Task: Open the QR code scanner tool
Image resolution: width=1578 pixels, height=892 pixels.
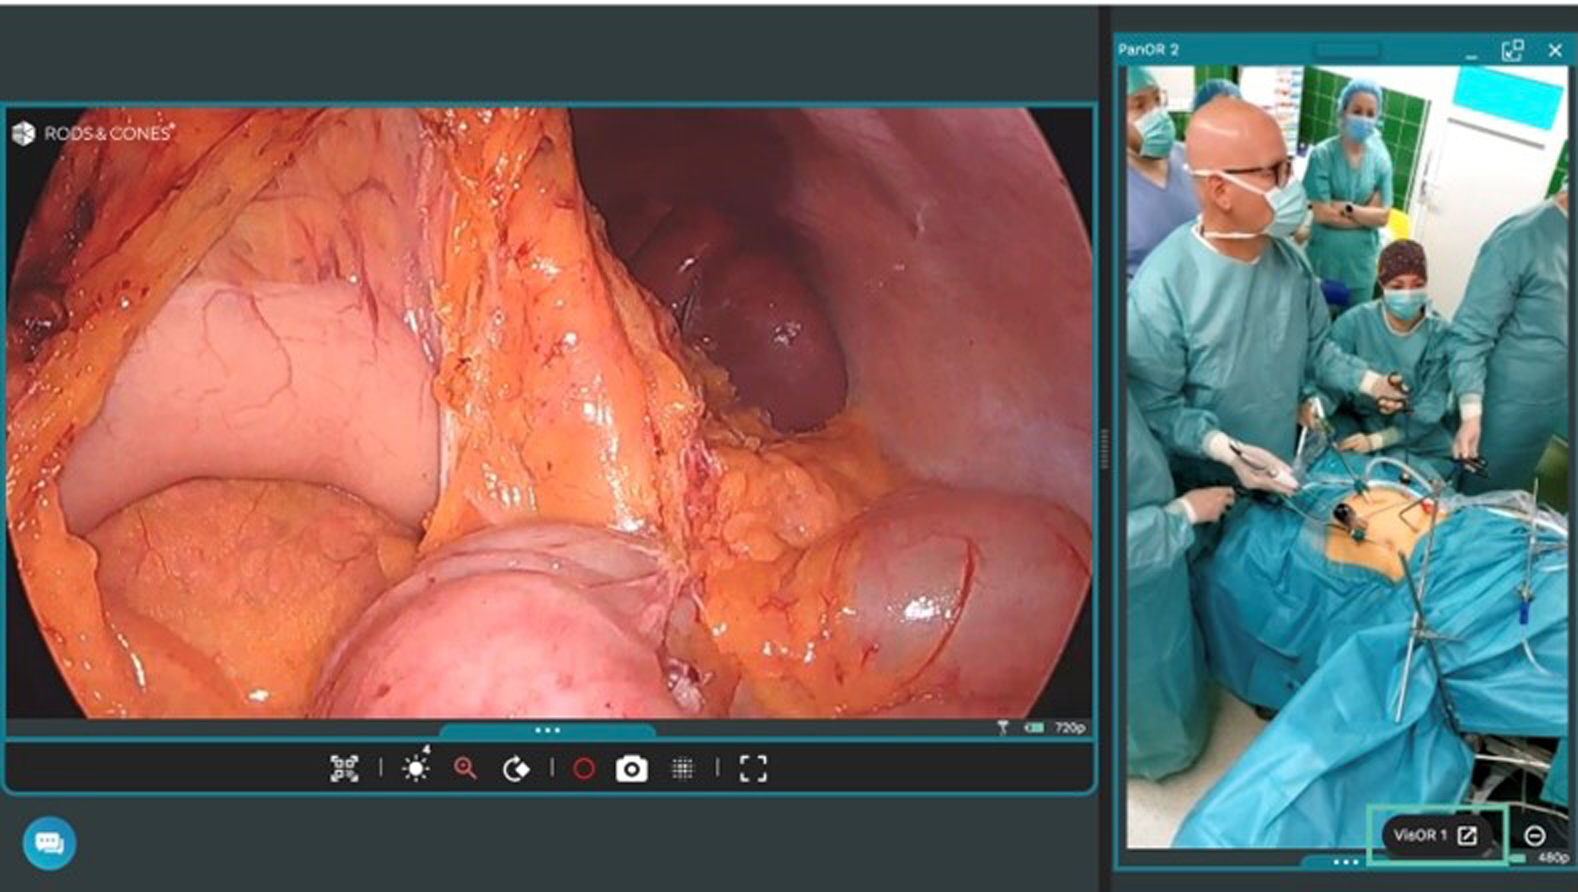Action: point(344,768)
